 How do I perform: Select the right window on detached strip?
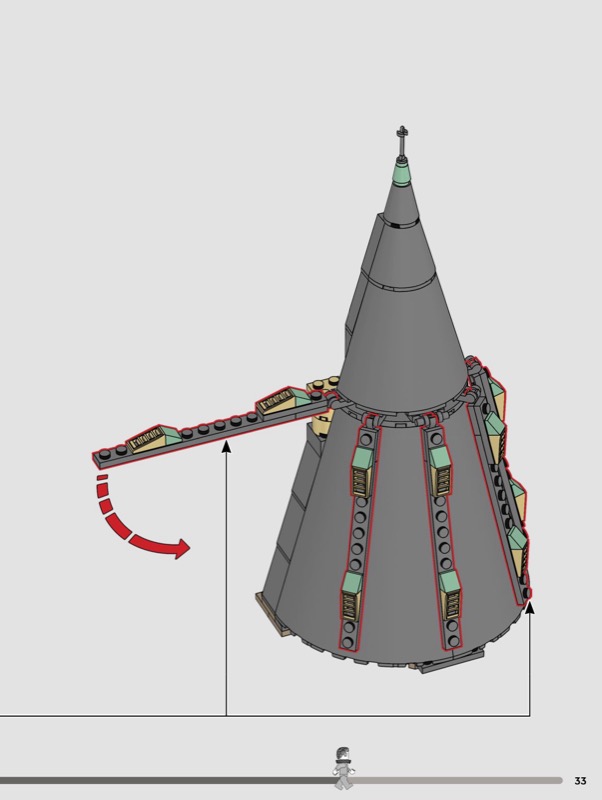pyautogui.click(x=277, y=403)
